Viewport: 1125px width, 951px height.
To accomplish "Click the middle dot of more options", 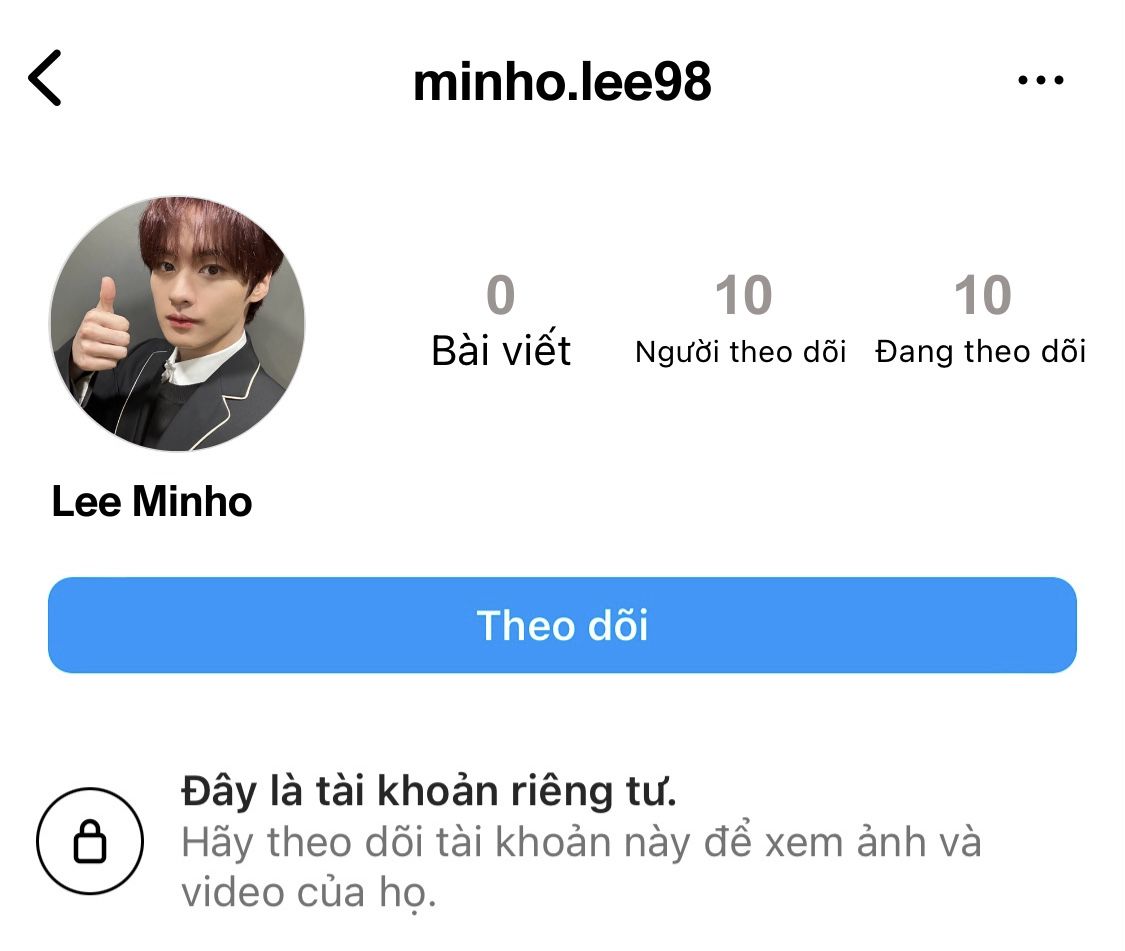I will pos(1040,80).
